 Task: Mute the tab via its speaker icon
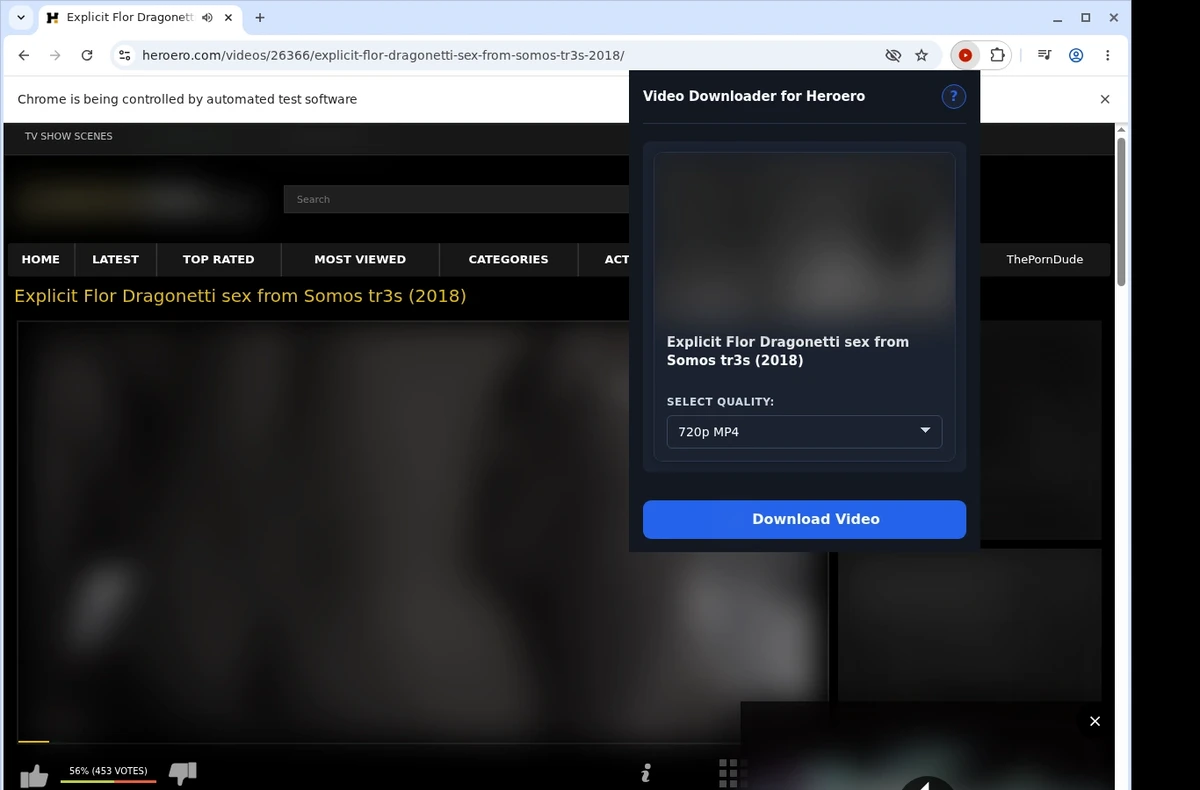point(207,18)
